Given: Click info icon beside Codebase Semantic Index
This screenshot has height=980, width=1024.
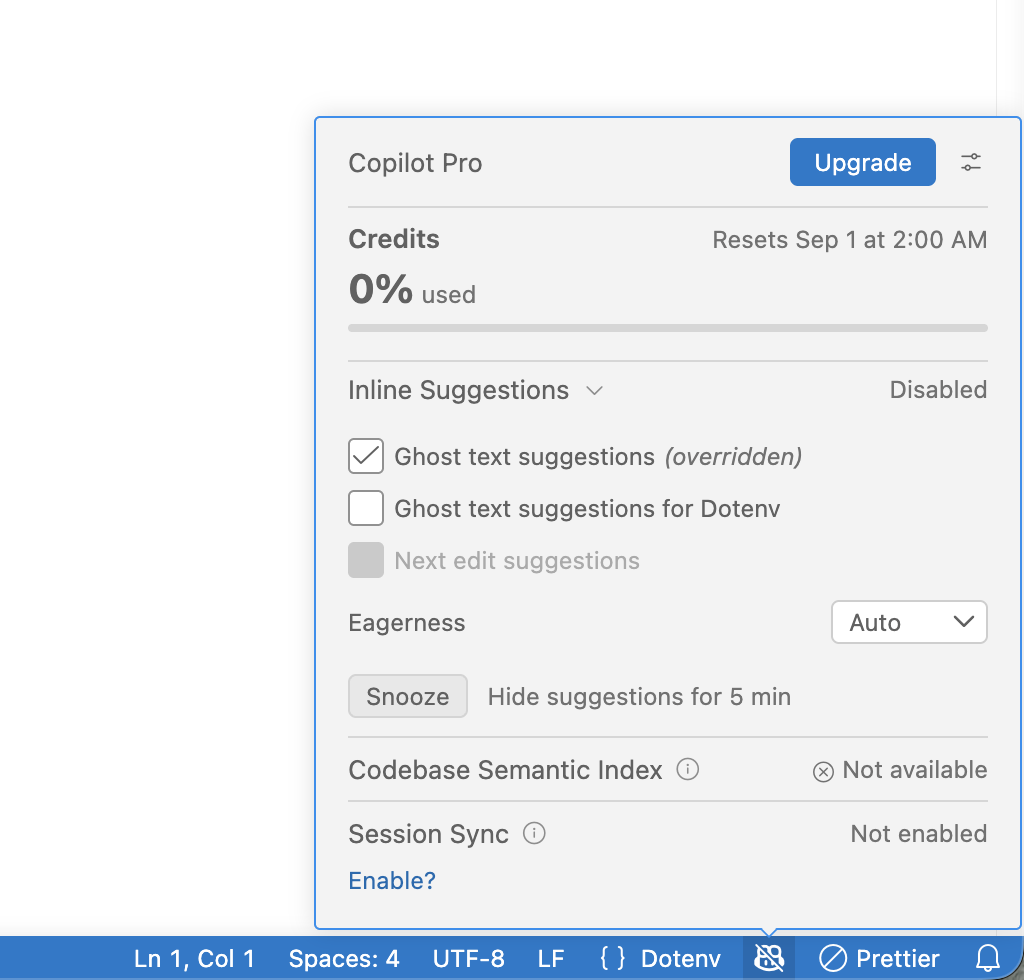Looking at the screenshot, I should click(687, 769).
